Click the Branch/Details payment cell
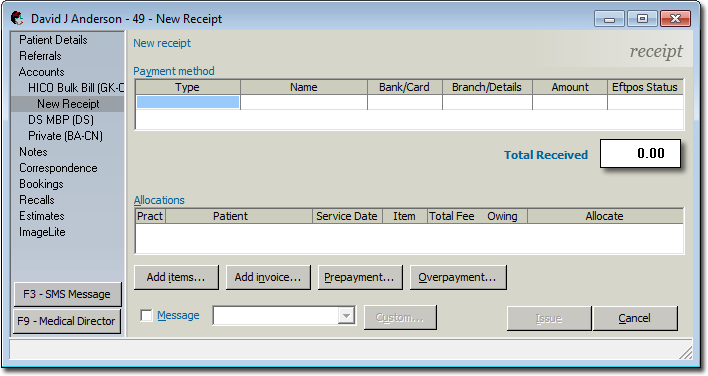 (487, 102)
